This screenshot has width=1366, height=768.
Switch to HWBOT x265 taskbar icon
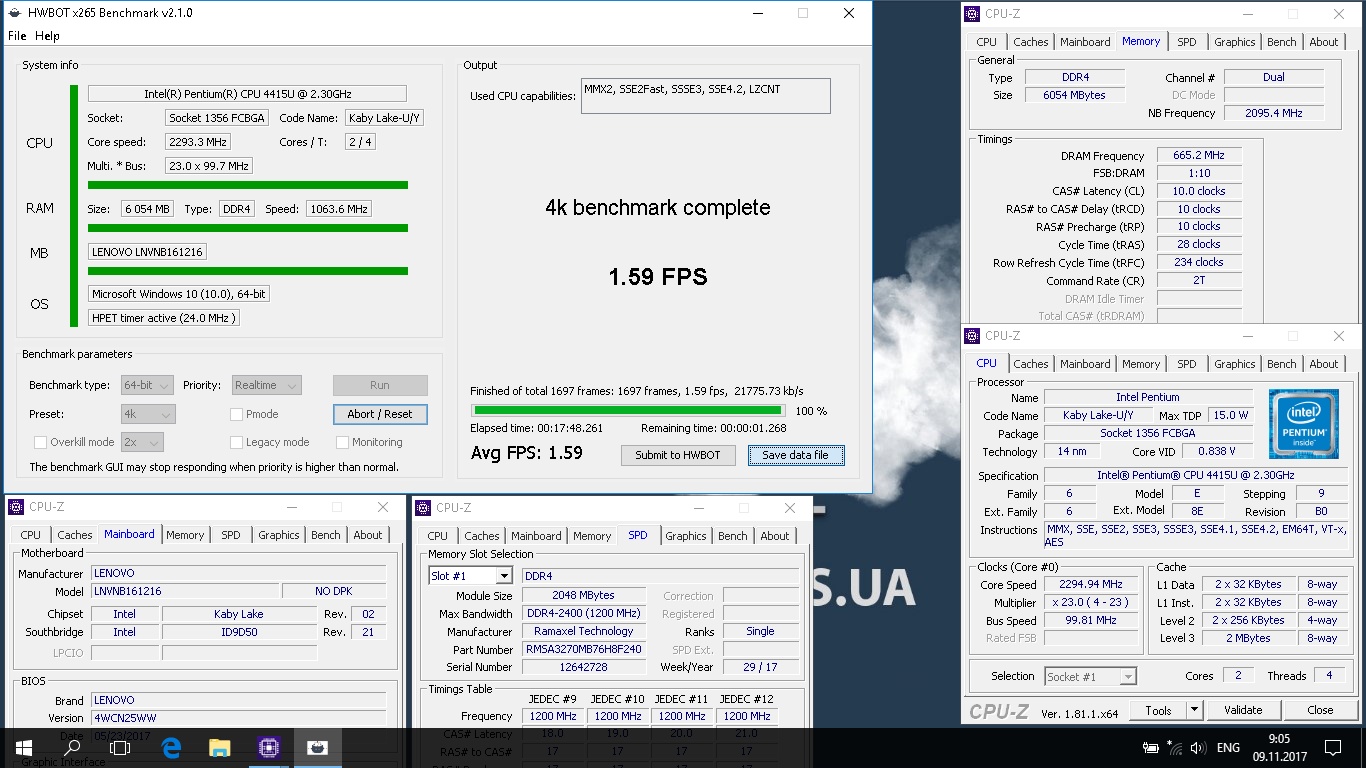point(317,747)
